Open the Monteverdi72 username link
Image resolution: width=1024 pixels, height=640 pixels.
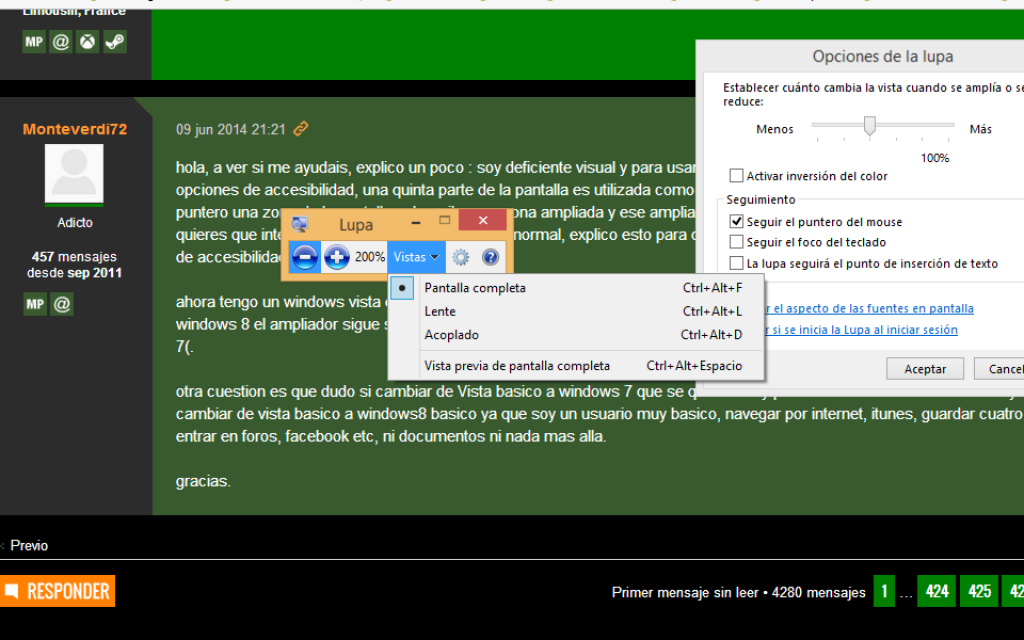pyautogui.click(x=75, y=129)
